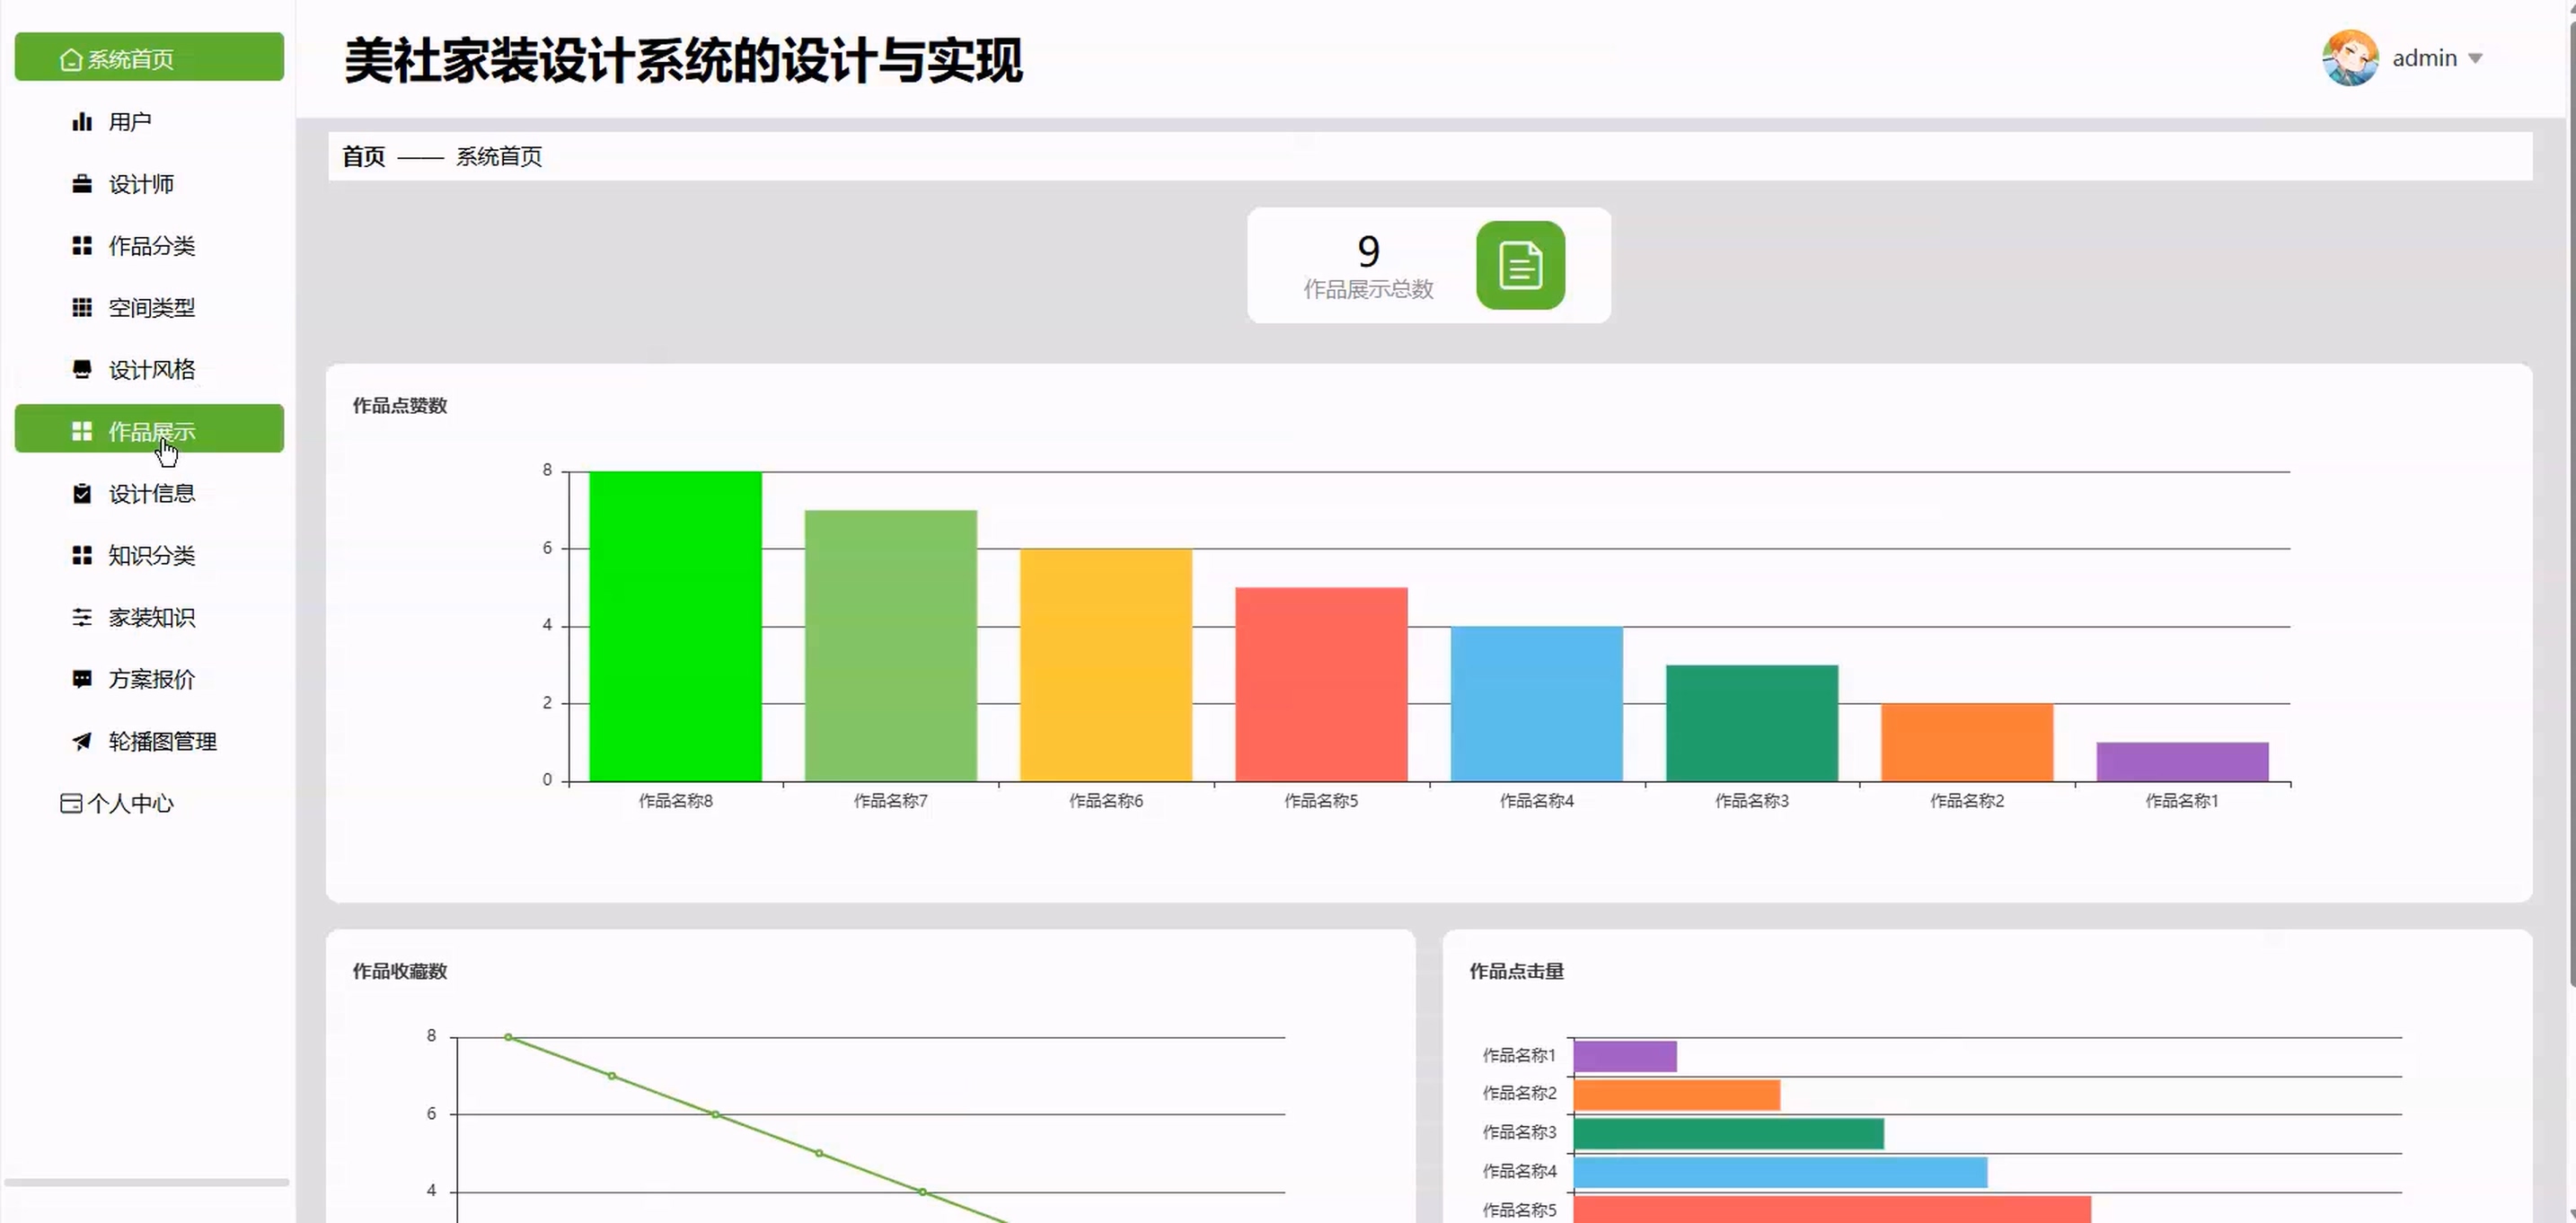
Task: Click the chat bubble icon beside 方案报价
Action: pos(82,679)
